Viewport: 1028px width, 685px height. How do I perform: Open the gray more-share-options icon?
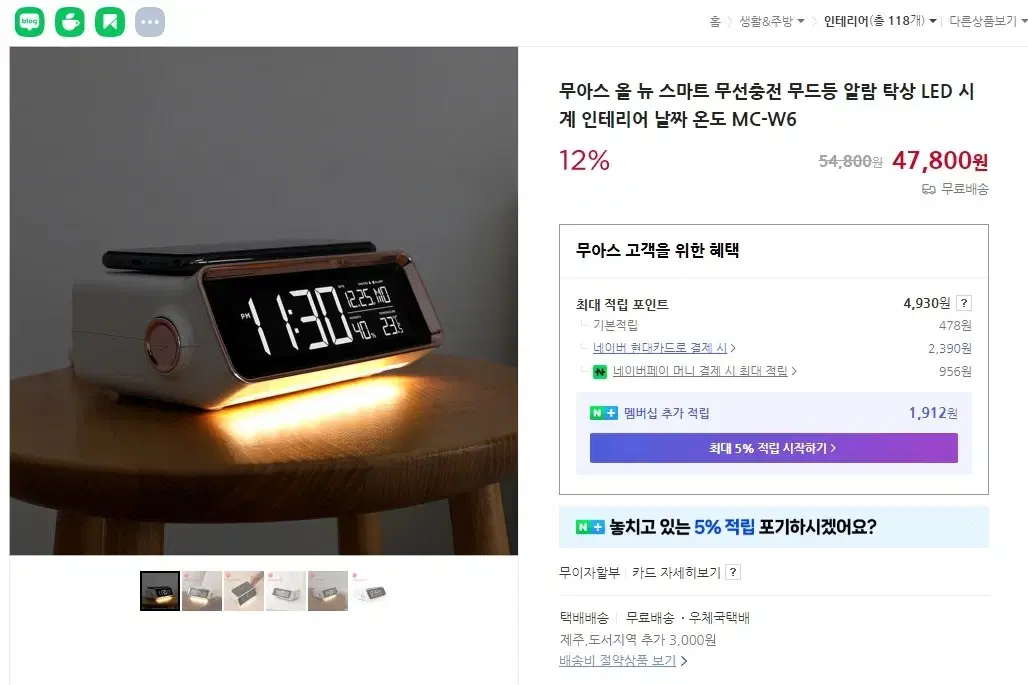(150, 22)
